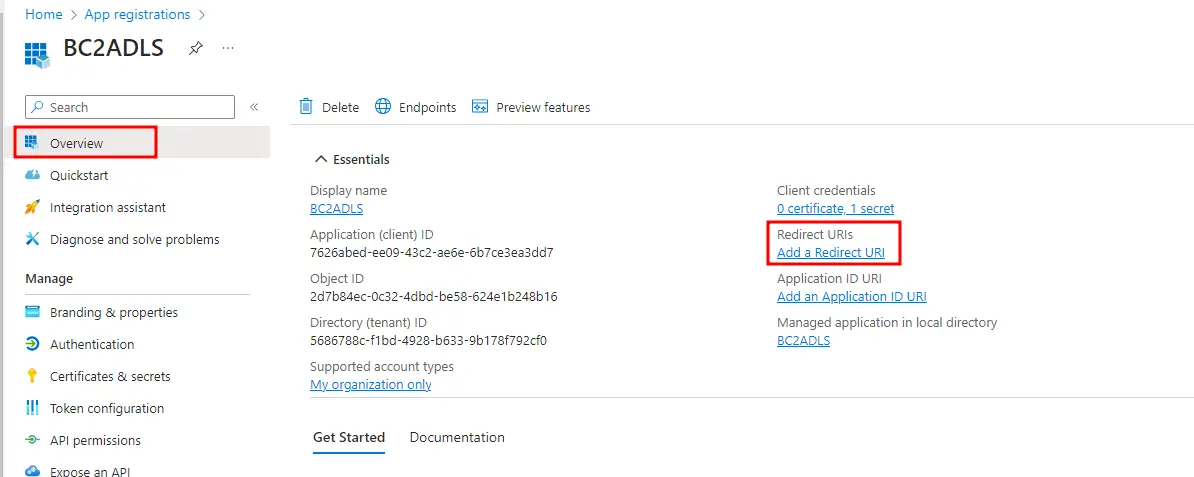Open BC2ADLS managed application link
Image resolution: width=1194 pixels, height=477 pixels.
coord(803,341)
